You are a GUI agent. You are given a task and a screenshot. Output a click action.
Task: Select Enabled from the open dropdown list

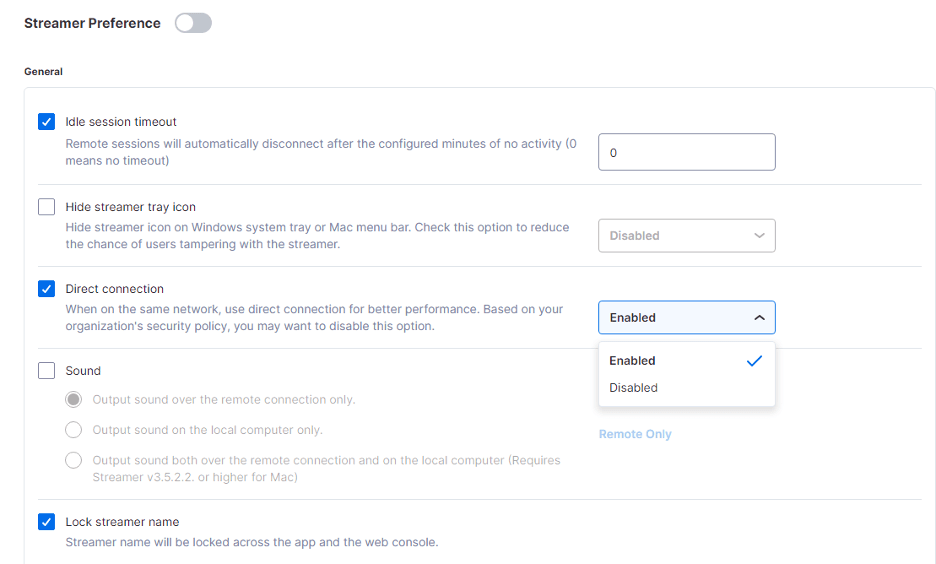pos(633,361)
